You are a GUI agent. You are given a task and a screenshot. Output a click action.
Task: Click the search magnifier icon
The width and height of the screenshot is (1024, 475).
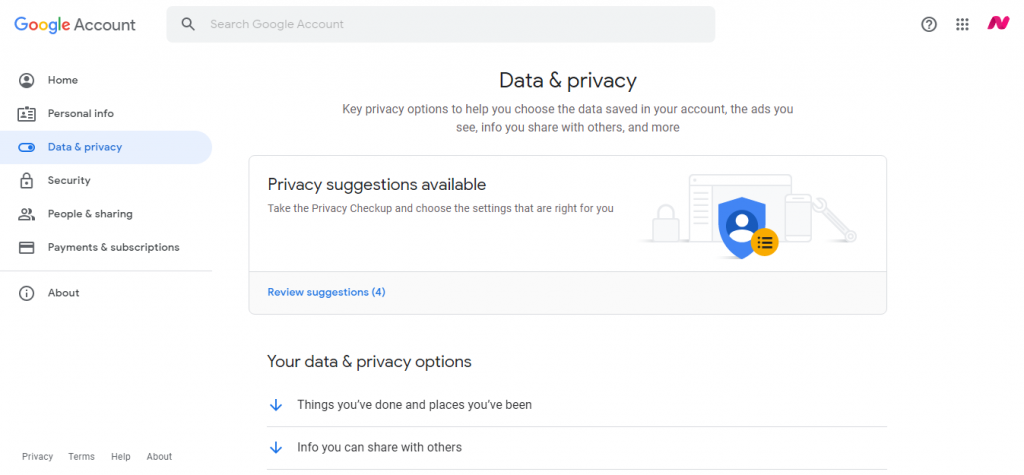point(188,24)
